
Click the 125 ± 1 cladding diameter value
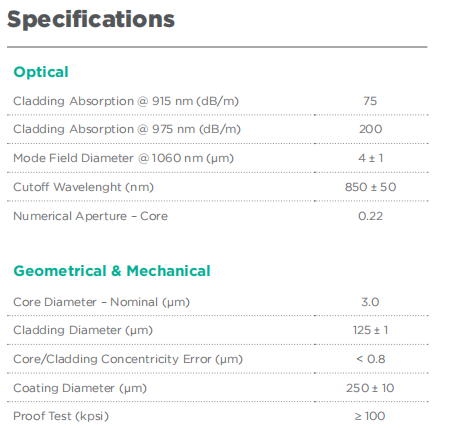pos(370,330)
